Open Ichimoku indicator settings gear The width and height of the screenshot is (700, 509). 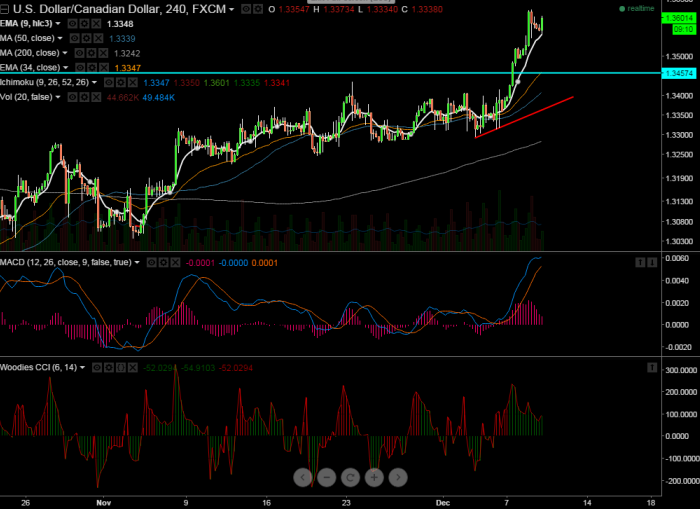point(121,83)
